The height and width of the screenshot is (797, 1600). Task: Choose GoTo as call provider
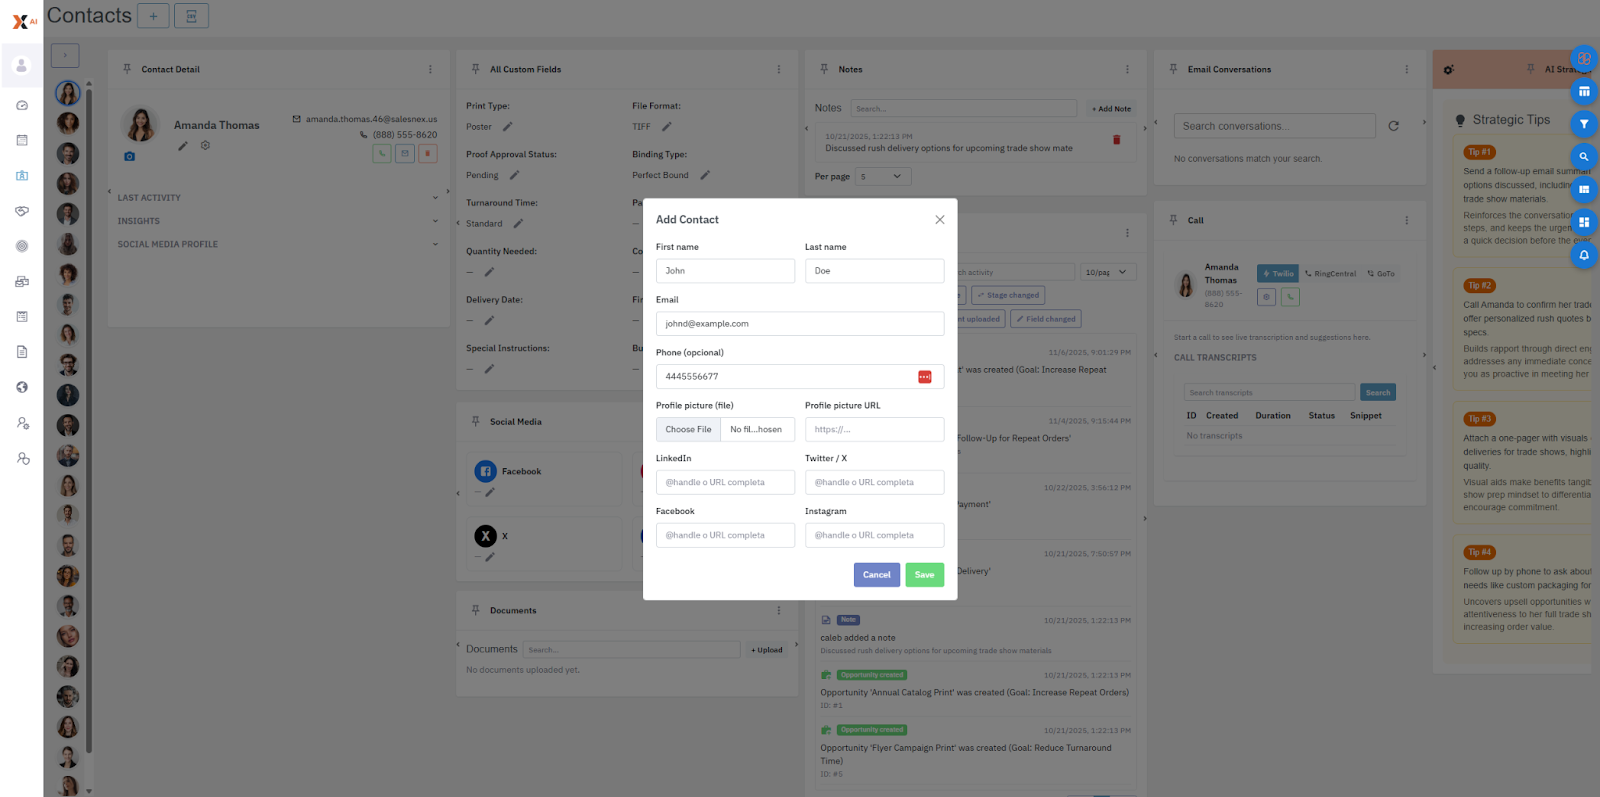(1381, 273)
